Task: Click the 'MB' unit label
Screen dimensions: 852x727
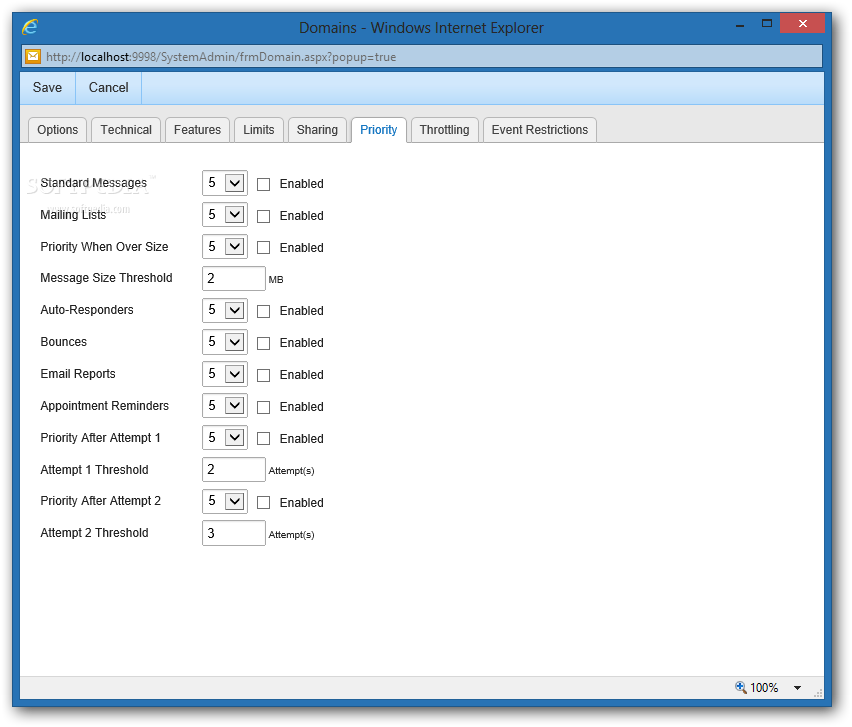Action: coord(276,280)
